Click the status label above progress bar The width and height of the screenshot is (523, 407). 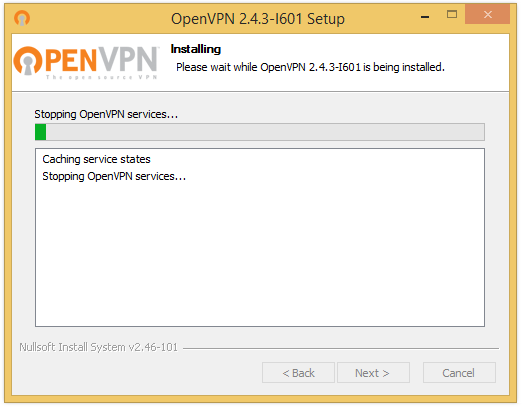pos(106,114)
